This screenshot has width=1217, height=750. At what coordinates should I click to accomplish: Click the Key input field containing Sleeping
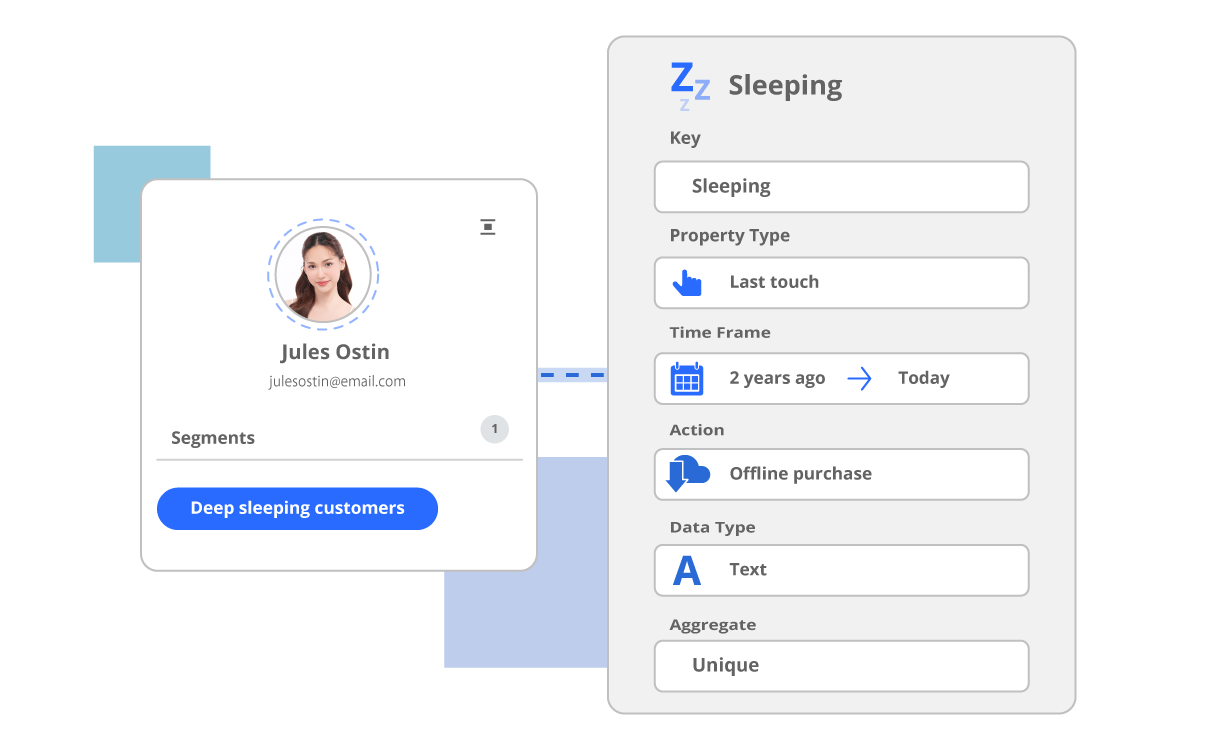(841, 187)
